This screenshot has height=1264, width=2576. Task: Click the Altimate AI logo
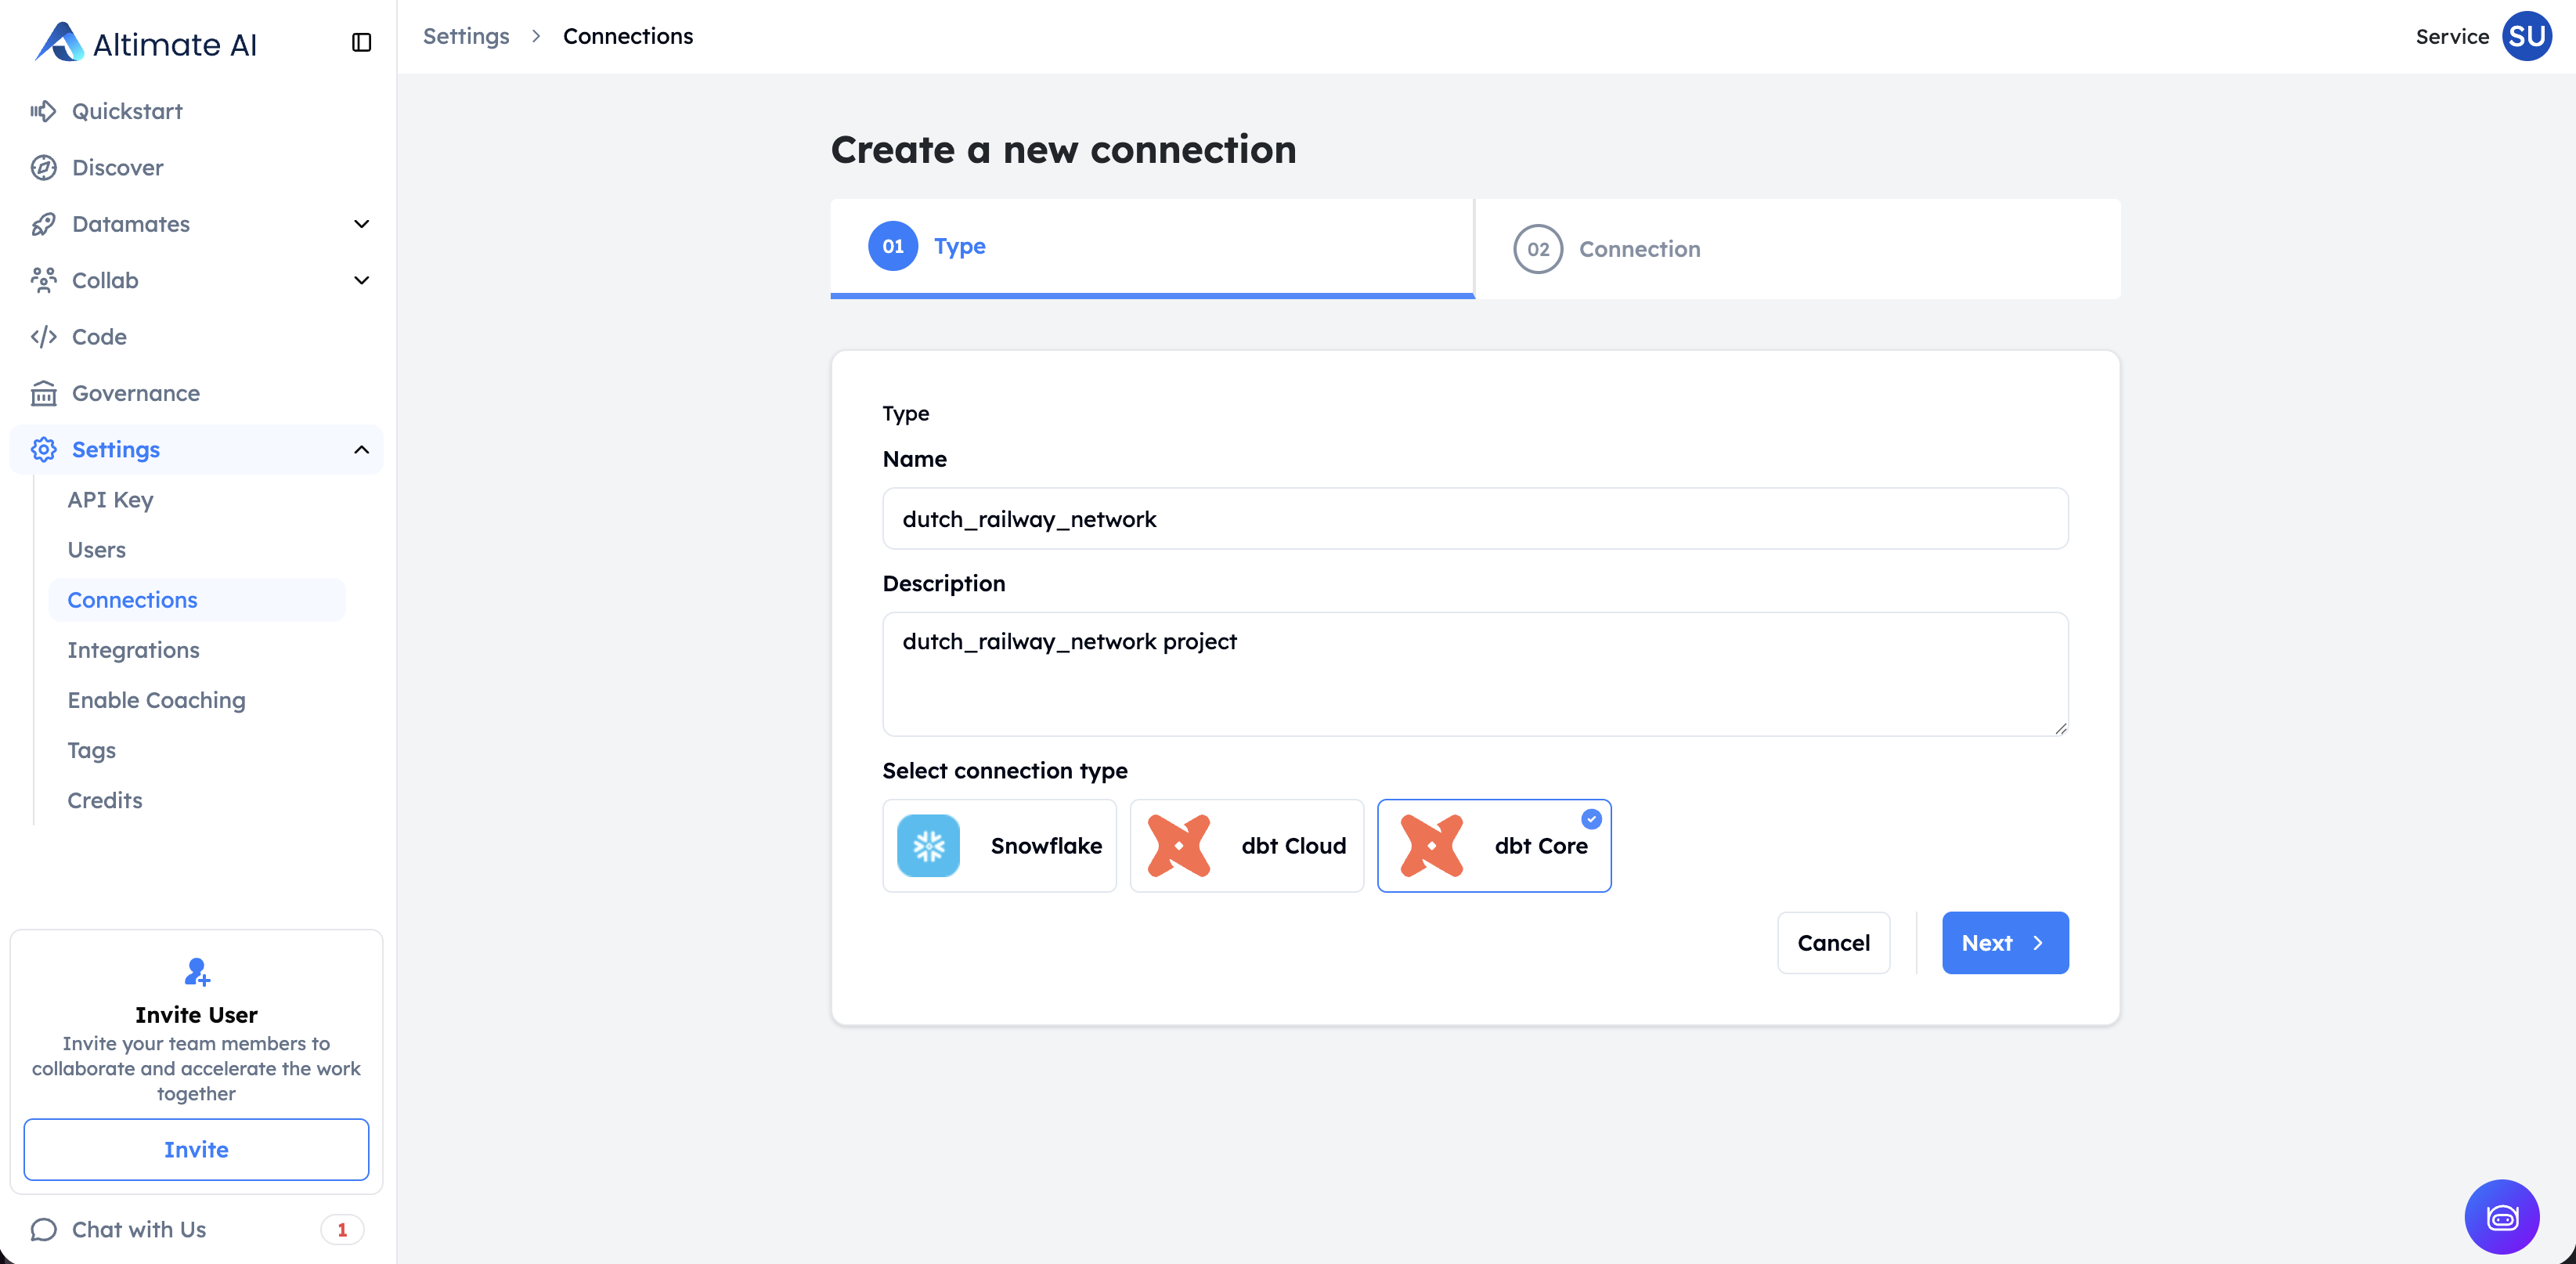146,43
